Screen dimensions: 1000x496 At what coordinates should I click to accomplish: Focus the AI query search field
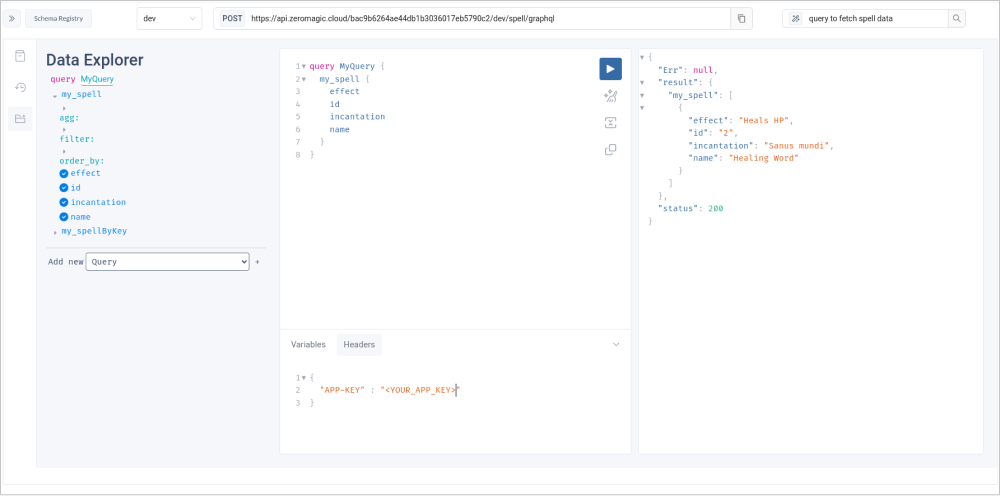tap(877, 18)
